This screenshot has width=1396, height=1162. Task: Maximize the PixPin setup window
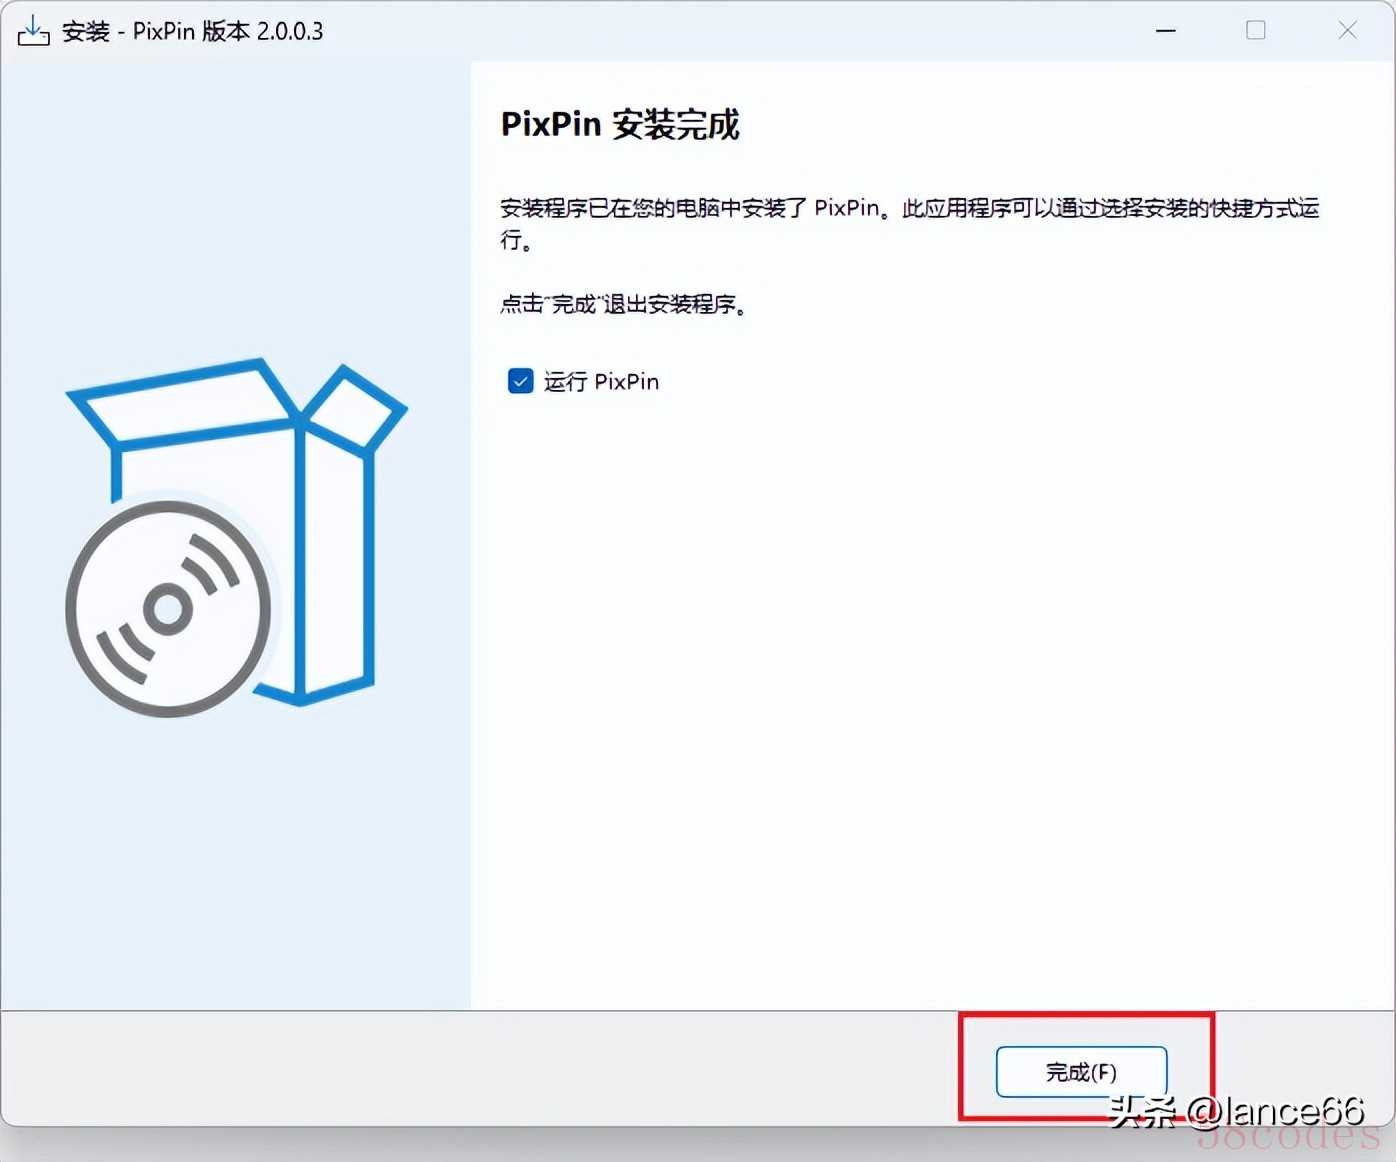(x=1256, y=31)
